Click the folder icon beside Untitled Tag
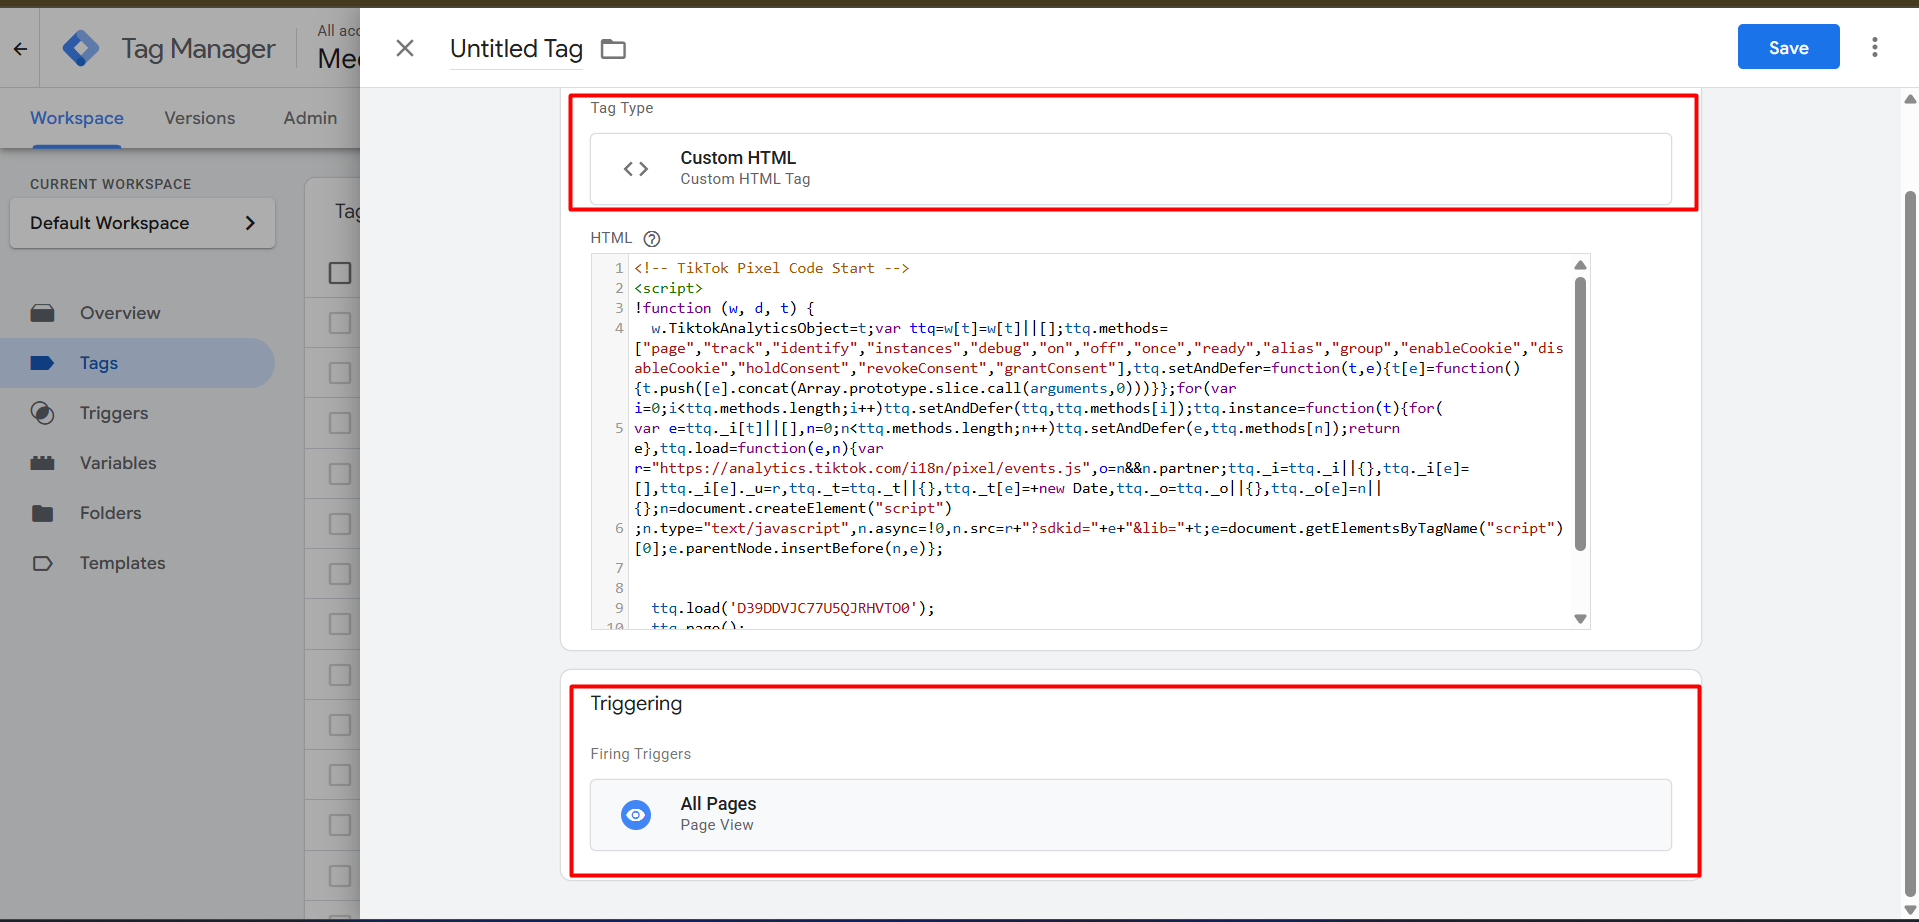The height and width of the screenshot is (922, 1919). point(613,49)
